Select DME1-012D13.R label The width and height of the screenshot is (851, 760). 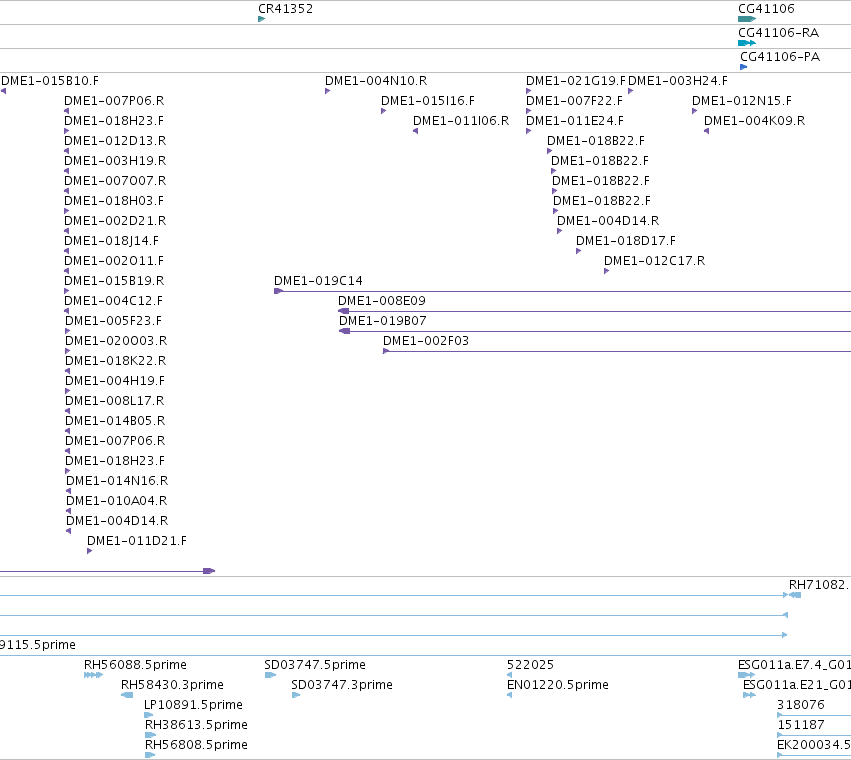115,141
